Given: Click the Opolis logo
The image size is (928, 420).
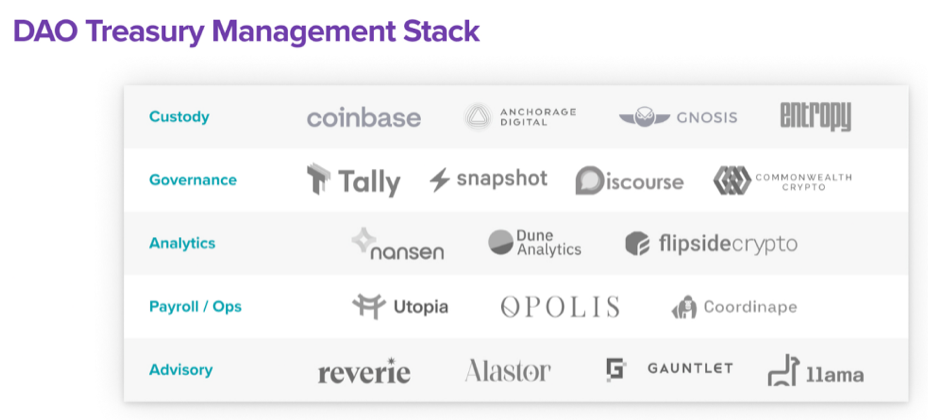Looking at the screenshot, I should [560, 306].
